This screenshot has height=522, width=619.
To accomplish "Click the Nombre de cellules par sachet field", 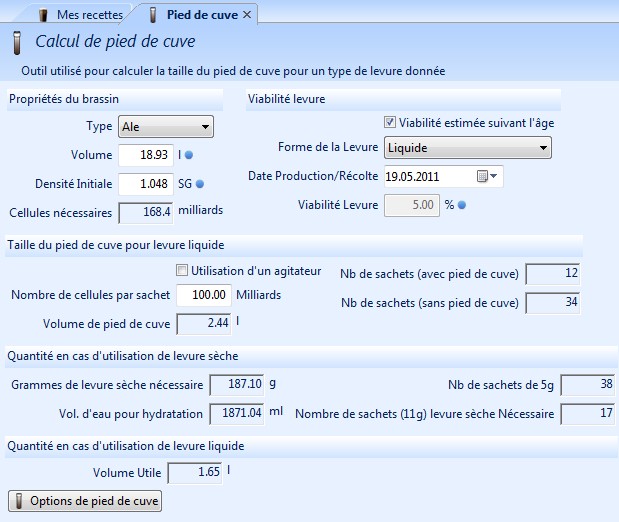I will 204,296.
